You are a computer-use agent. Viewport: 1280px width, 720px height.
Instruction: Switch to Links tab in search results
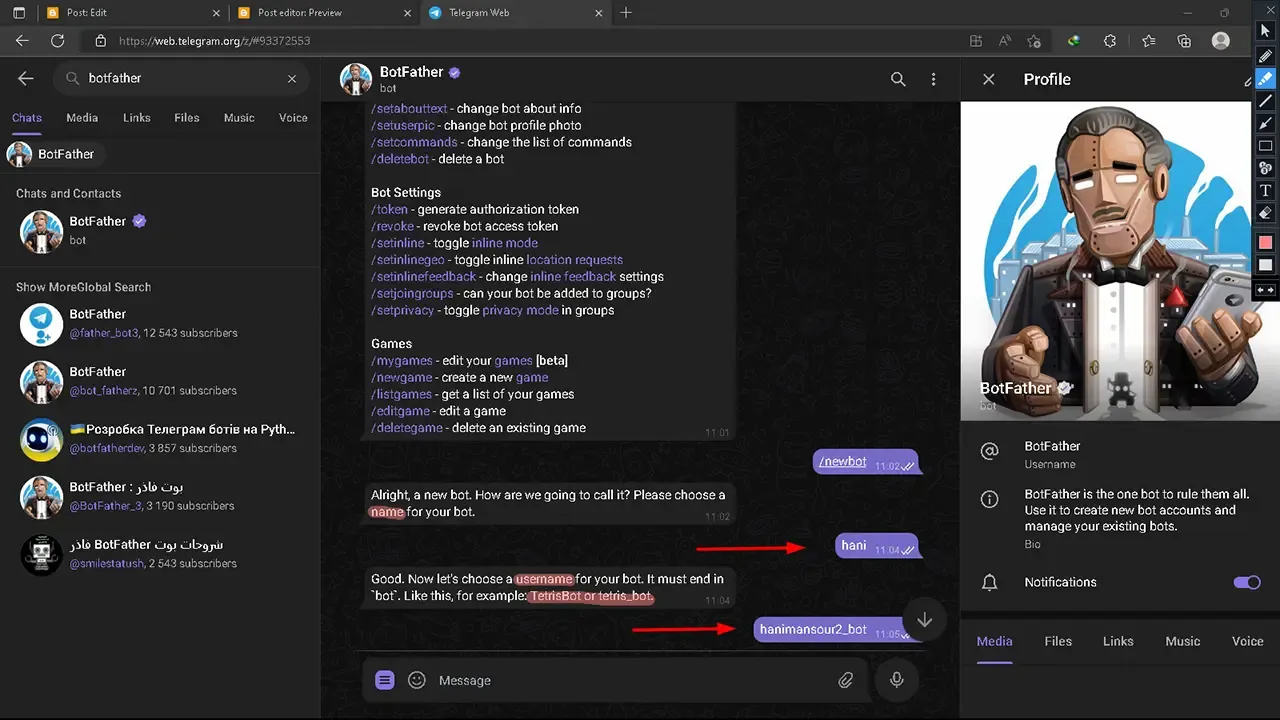pyautogui.click(x=137, y=118)
